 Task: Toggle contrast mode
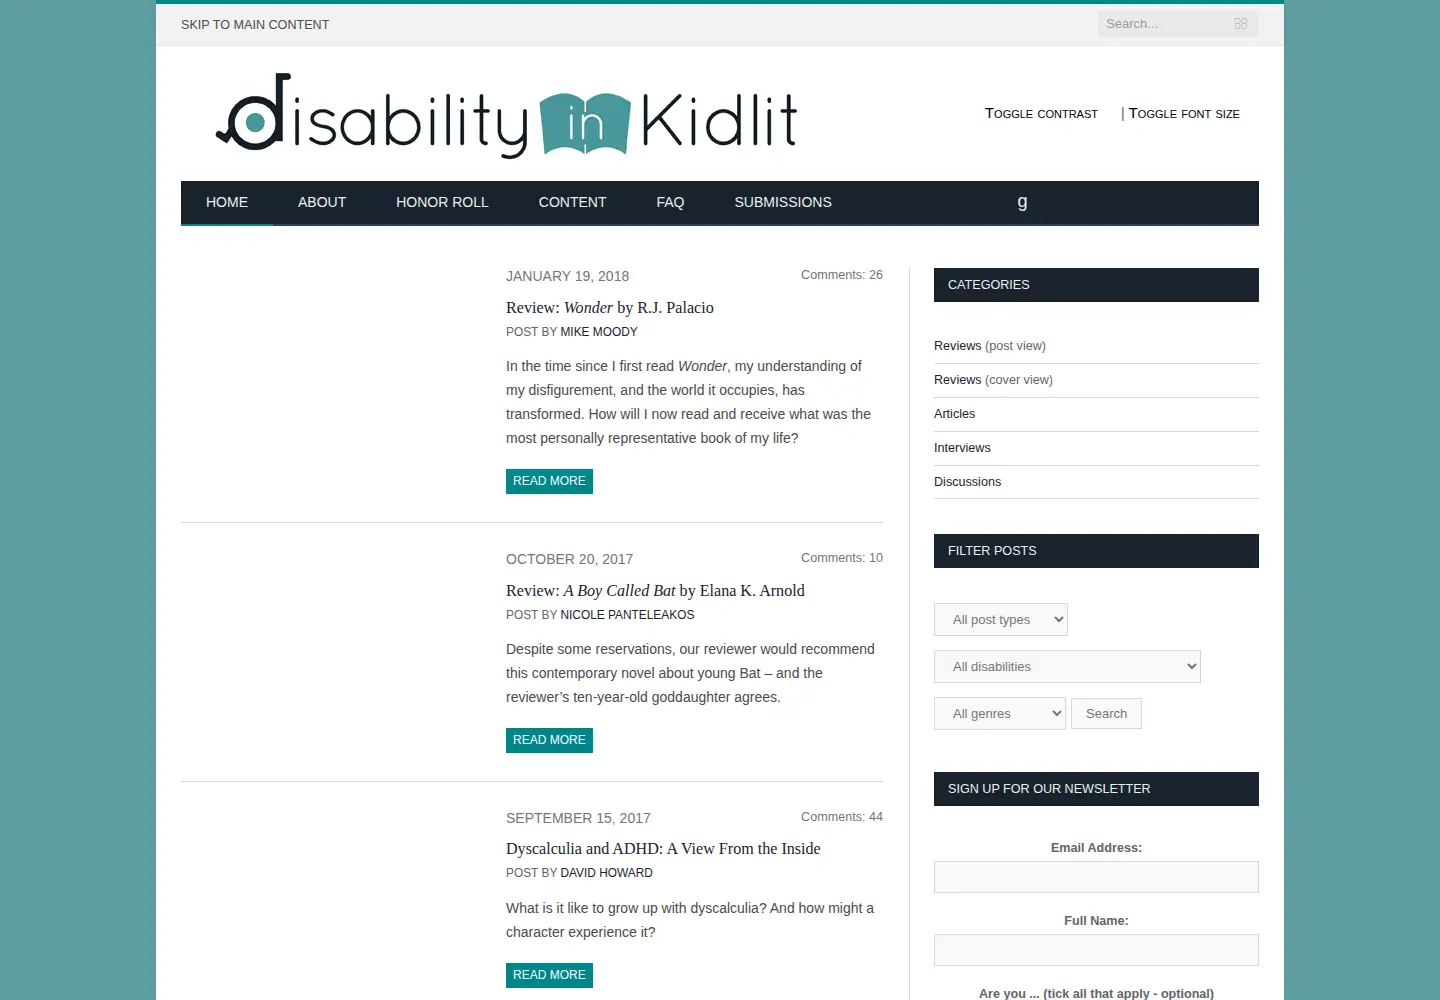(x=1041, y=114)
